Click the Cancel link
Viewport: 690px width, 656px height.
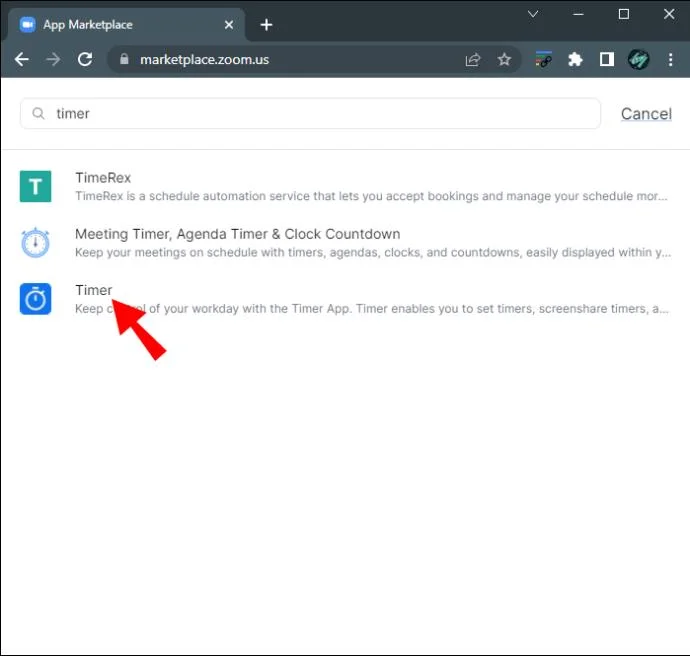tap(646, 114)
